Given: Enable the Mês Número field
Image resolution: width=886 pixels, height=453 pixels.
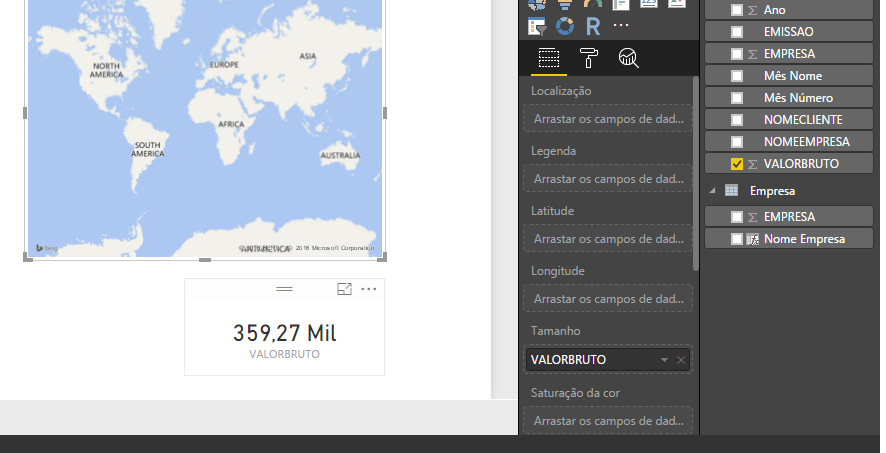Looking at the screenshot, I should click(x=737, y=98).
